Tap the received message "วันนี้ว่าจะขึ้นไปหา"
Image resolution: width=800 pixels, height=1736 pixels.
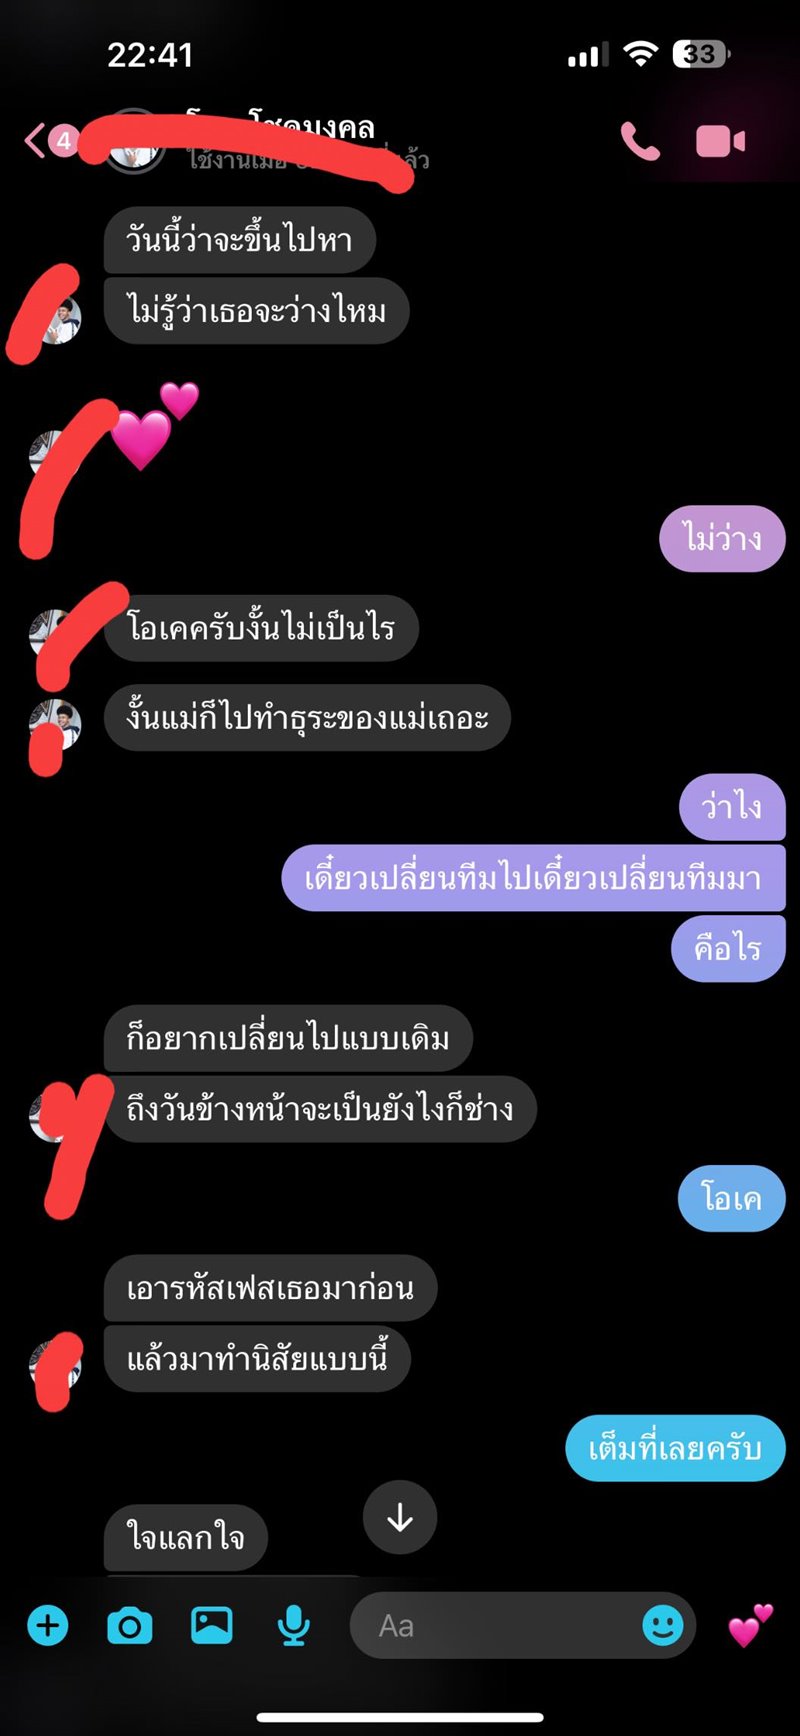click(x=240, y=240)
